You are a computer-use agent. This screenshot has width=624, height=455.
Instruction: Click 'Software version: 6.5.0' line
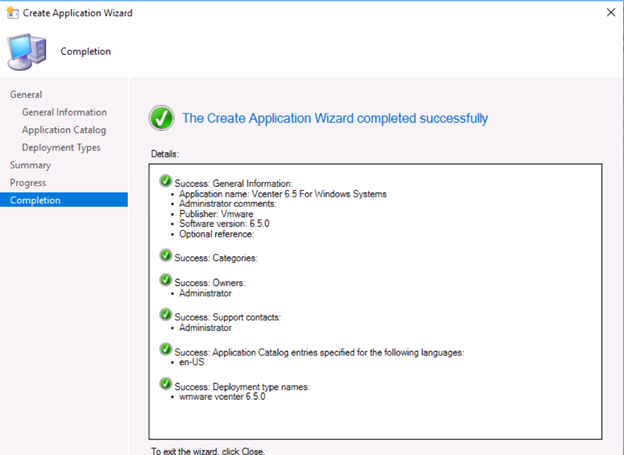pos(224,224)
